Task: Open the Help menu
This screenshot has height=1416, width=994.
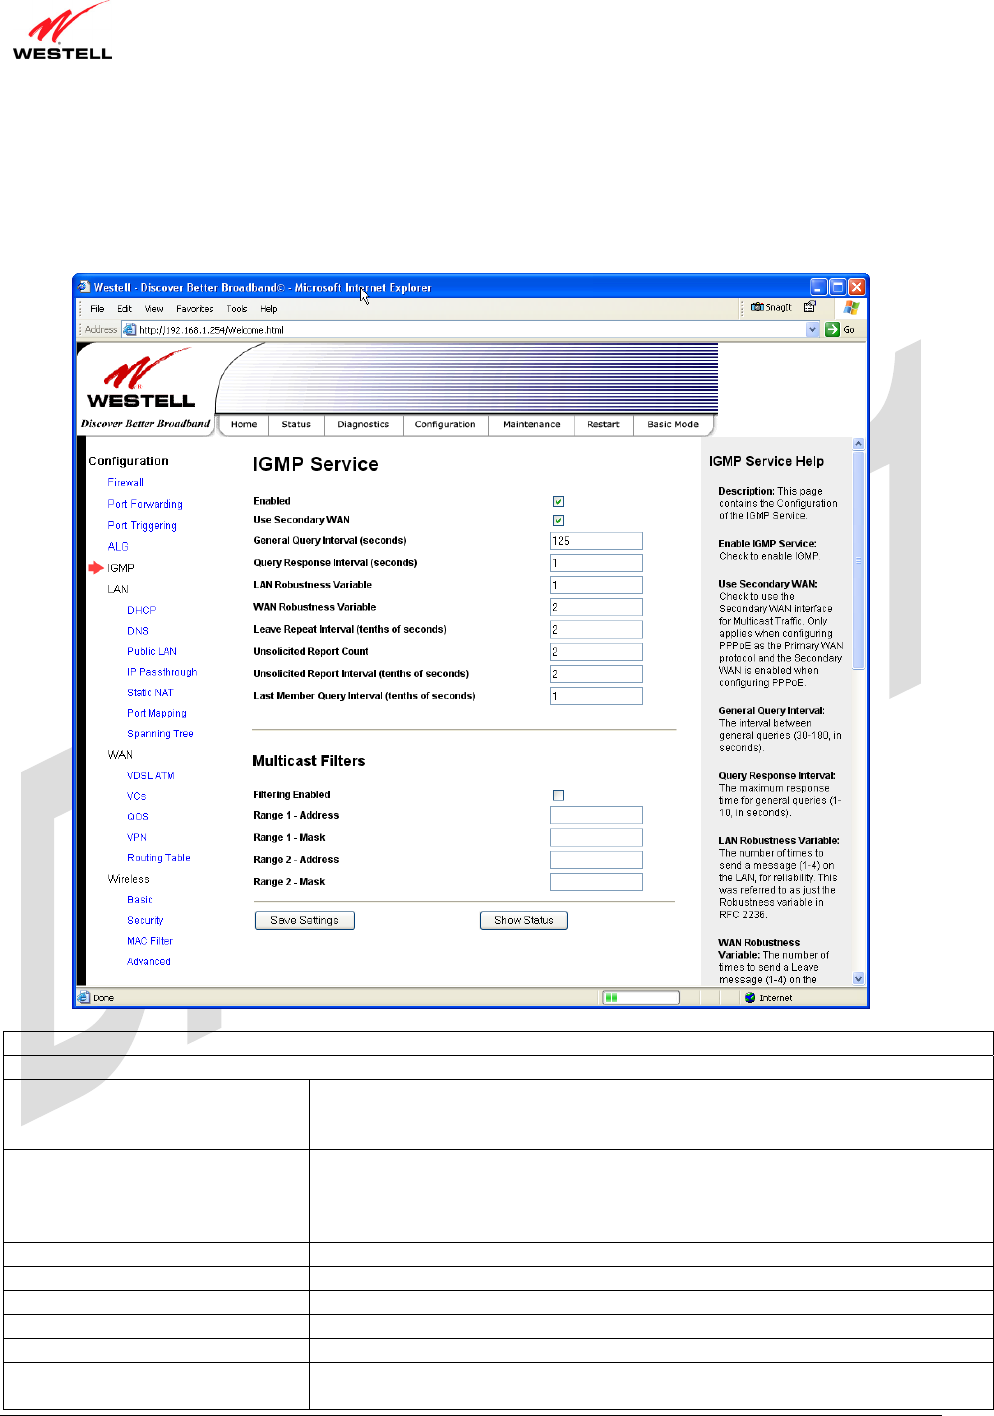Action: (x=269, y=308)
